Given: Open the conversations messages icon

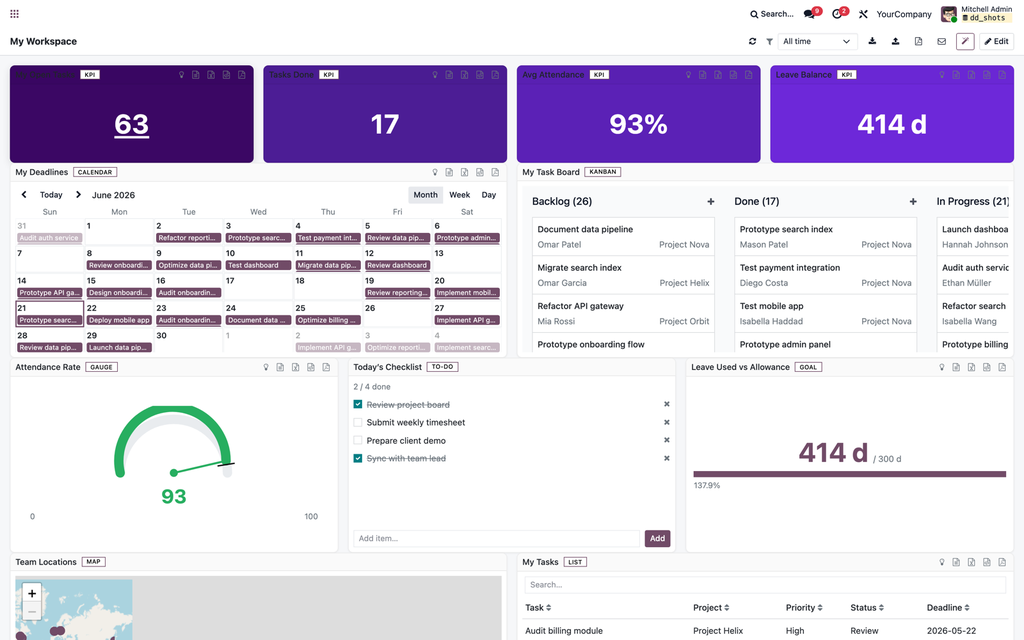Looking at the screenshot, I should coord(810,14).
